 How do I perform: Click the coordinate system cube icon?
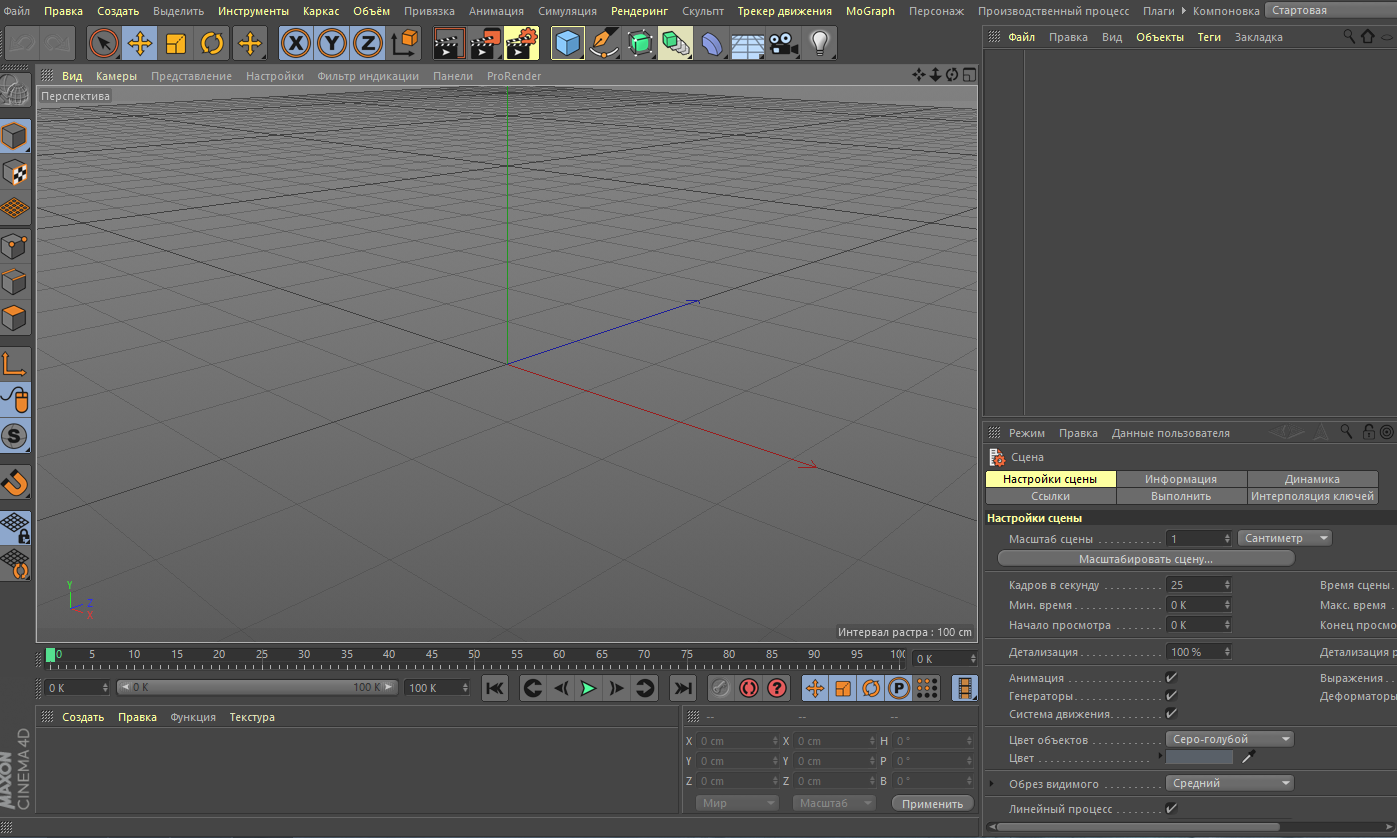tap(405, 43)
